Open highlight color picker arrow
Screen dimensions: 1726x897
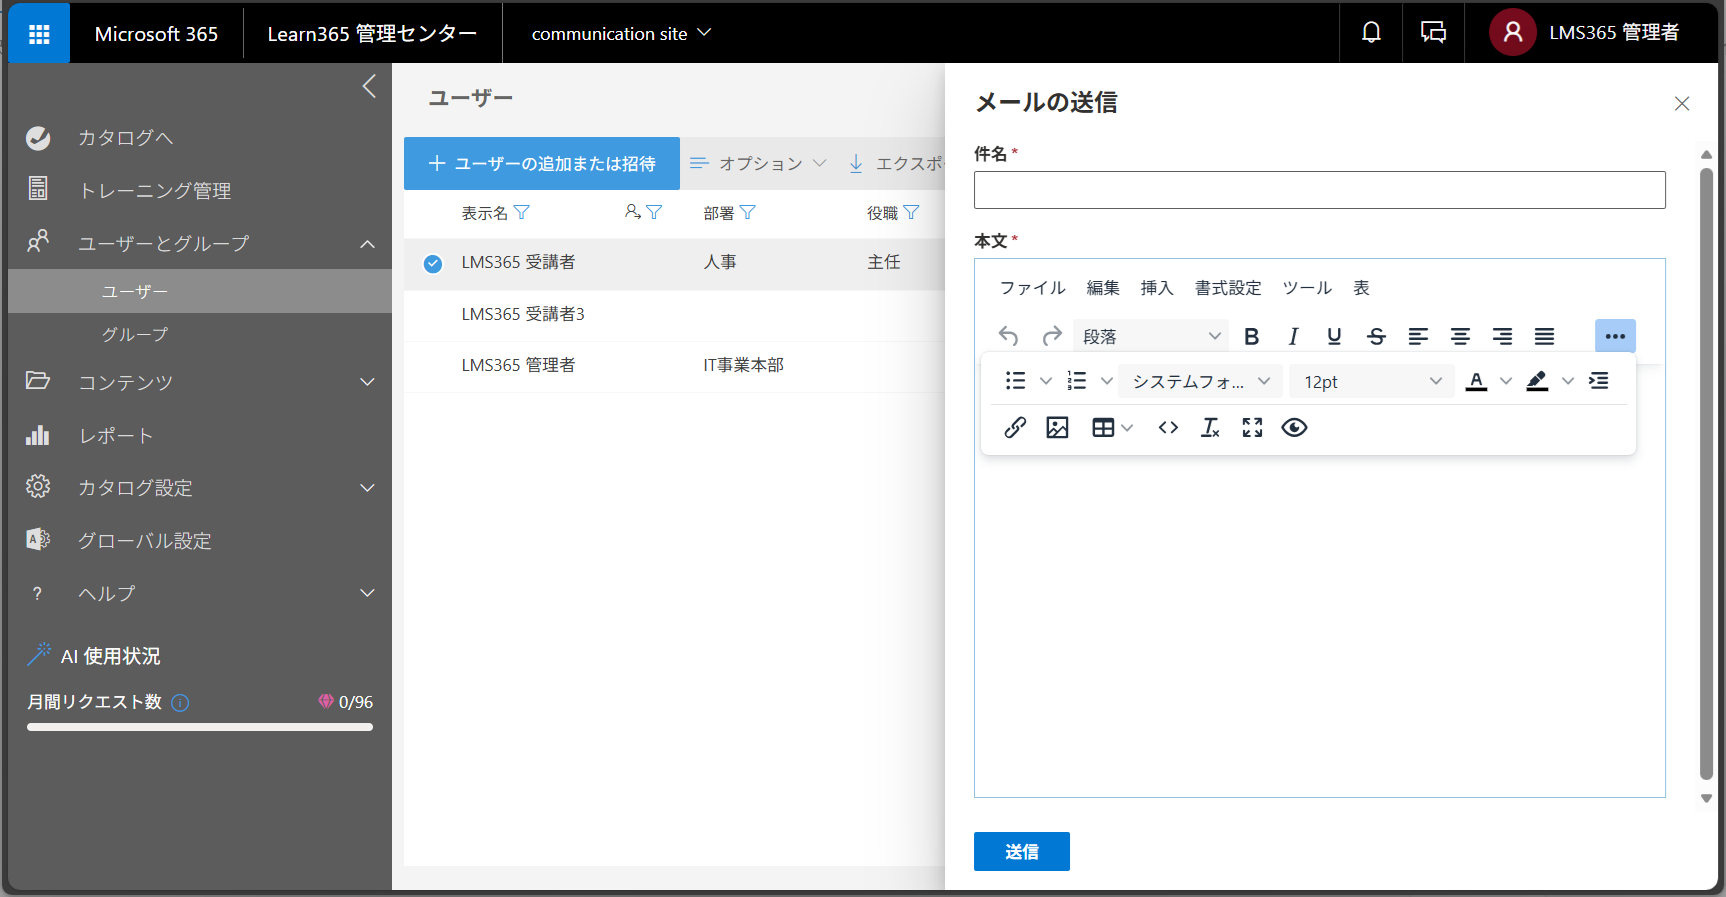(1568, 381)
